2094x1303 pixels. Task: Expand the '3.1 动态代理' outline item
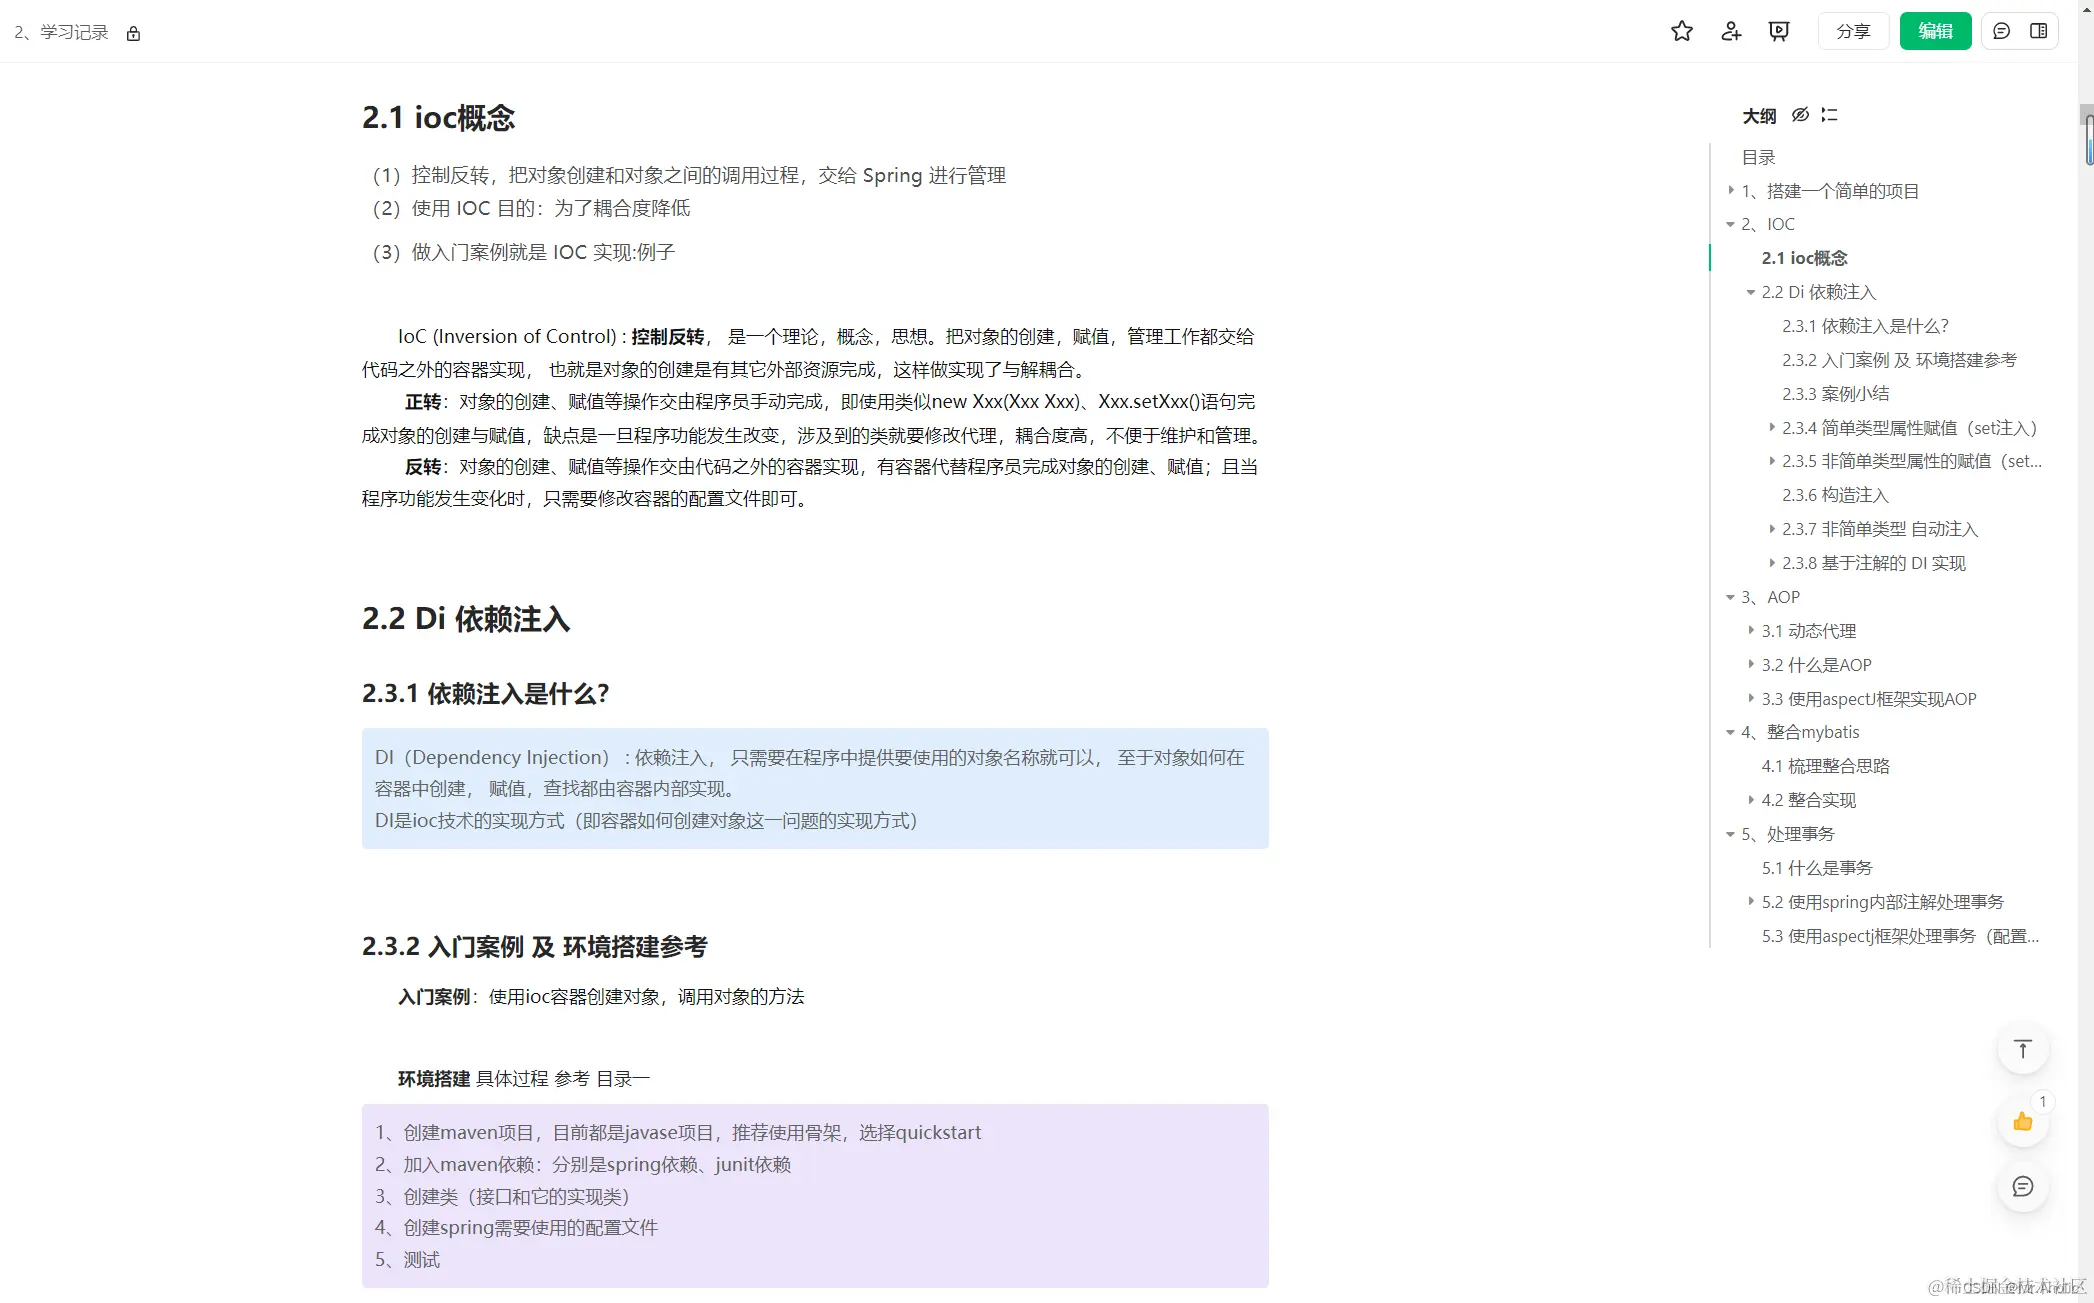pyautogui.click(x=1750, y=631)
